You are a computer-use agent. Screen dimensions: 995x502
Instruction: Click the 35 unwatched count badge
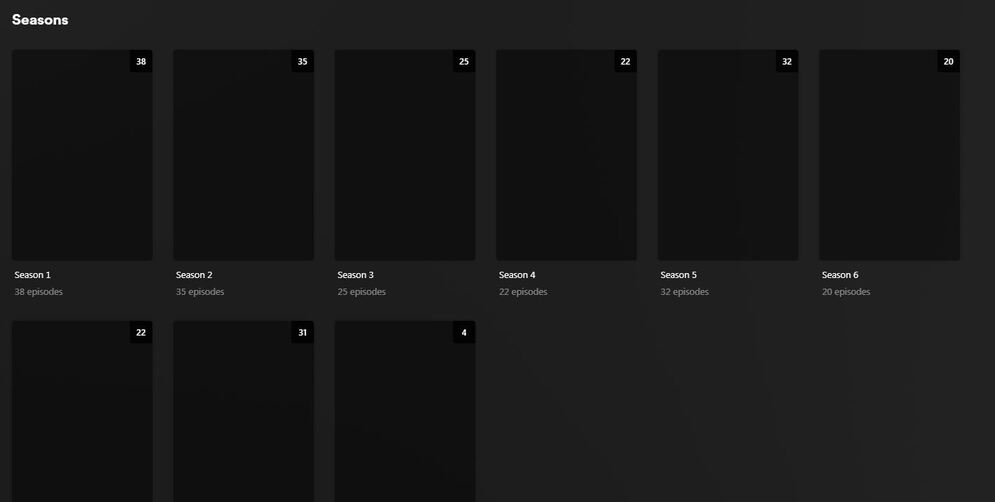click(303, 62)
